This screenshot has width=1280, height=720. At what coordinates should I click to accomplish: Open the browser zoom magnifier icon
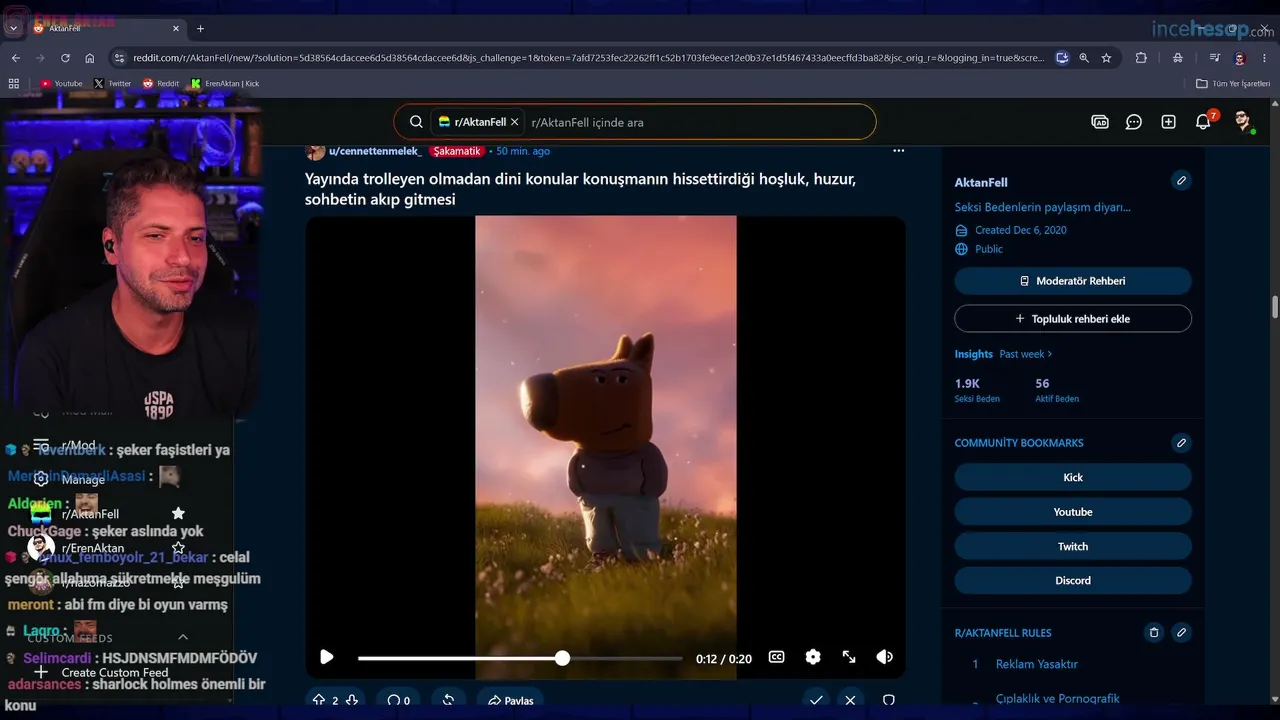(1084, 58)
